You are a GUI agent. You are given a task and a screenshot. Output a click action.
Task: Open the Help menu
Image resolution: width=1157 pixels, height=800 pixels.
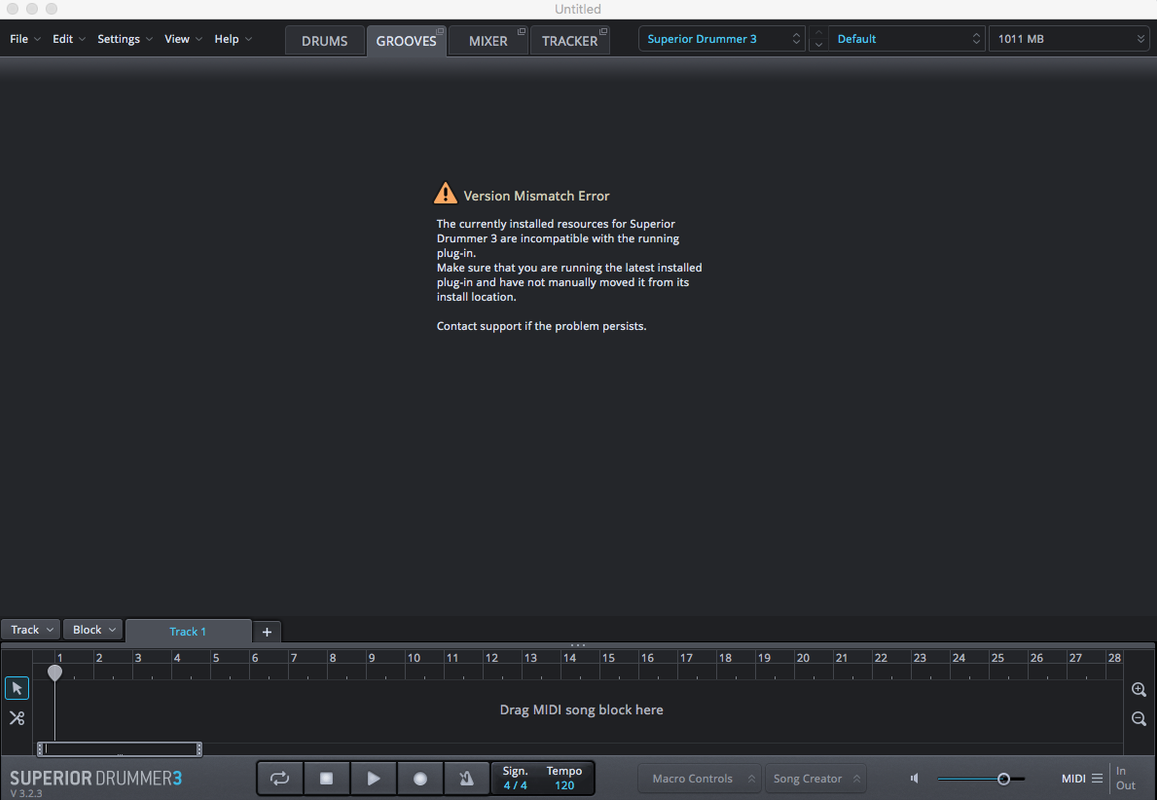233,39
